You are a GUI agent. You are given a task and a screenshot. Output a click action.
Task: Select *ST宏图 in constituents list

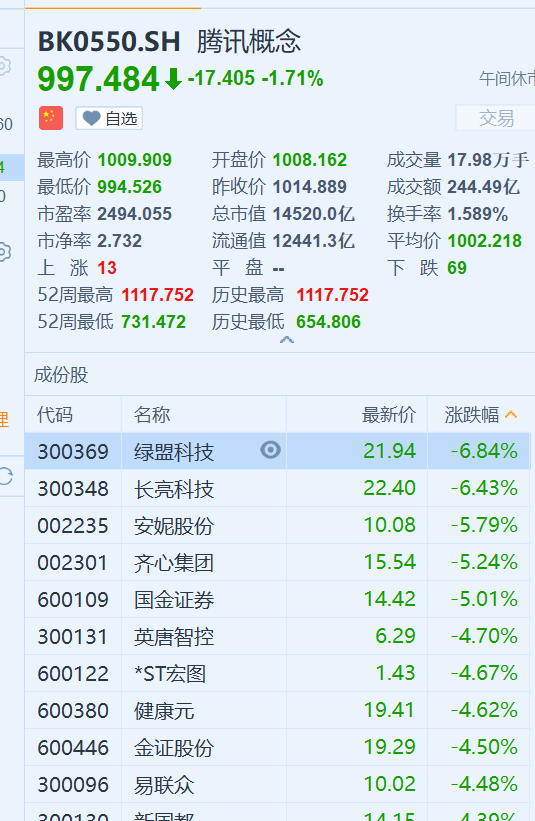(x=277, y=673)
